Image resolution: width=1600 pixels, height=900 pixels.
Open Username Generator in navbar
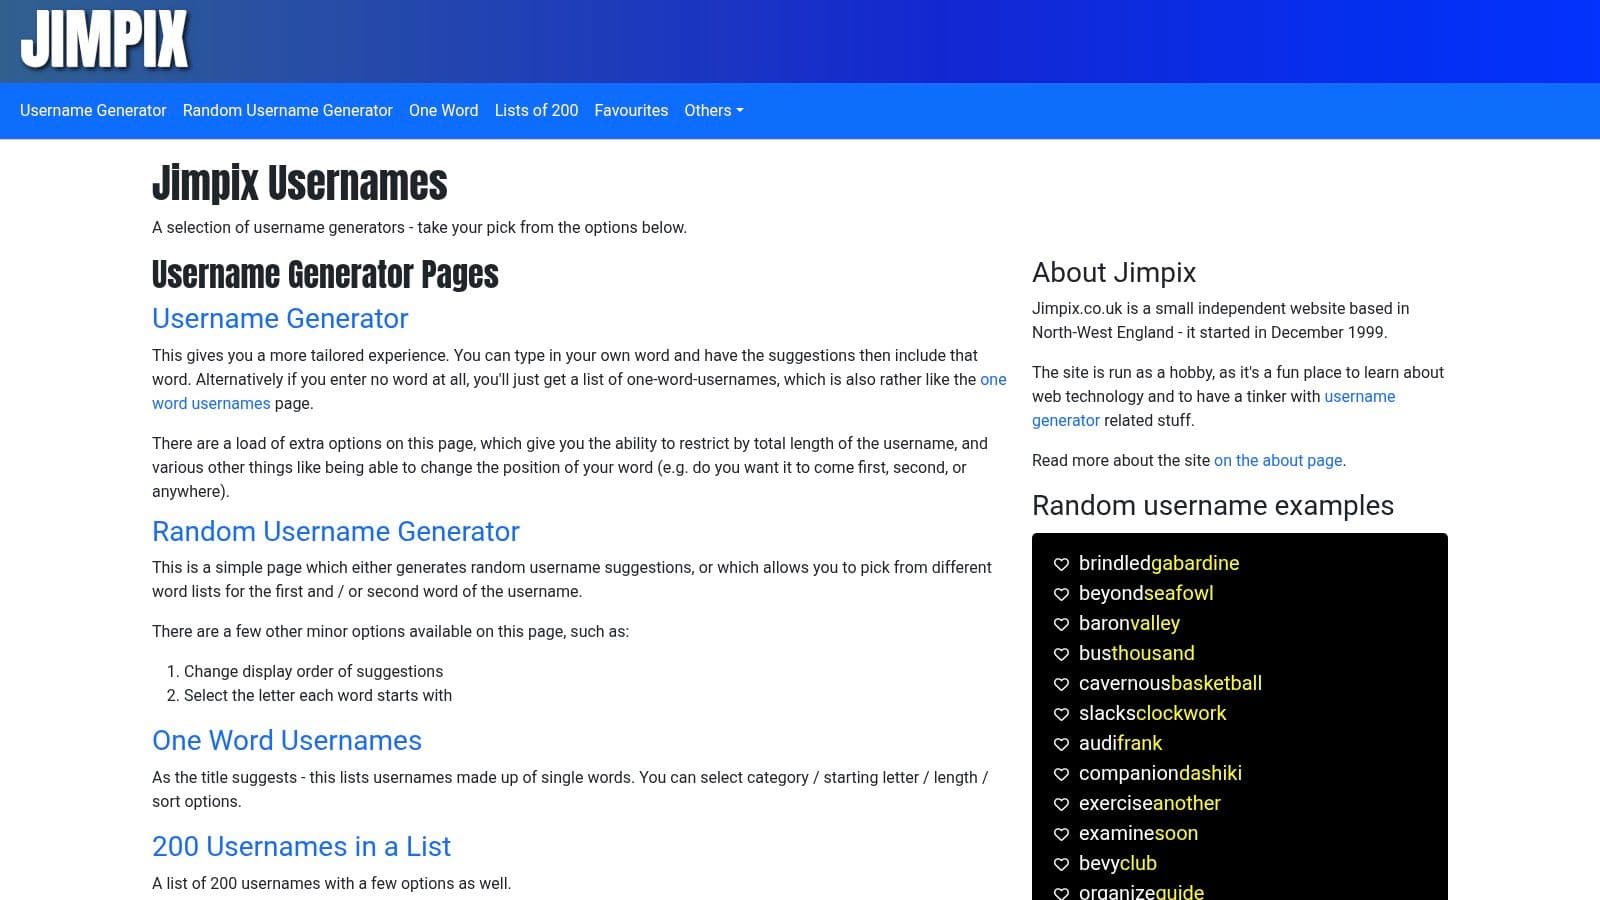pos(93,110)
